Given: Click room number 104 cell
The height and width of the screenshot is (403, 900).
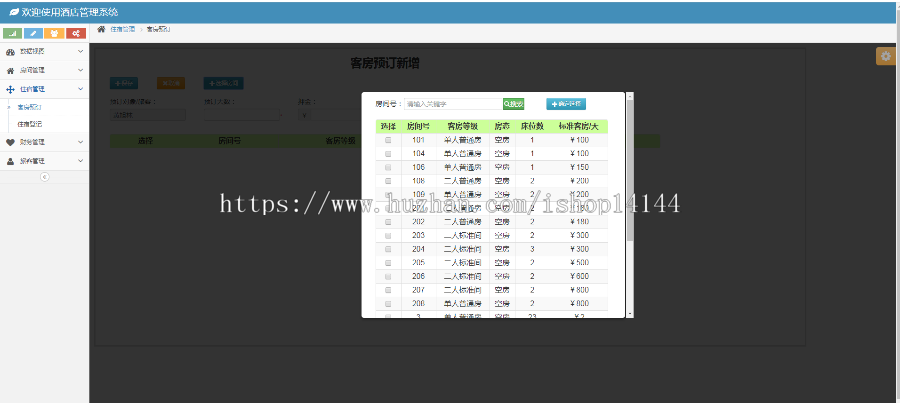Looking at the screenshot, I should [418, 154].
